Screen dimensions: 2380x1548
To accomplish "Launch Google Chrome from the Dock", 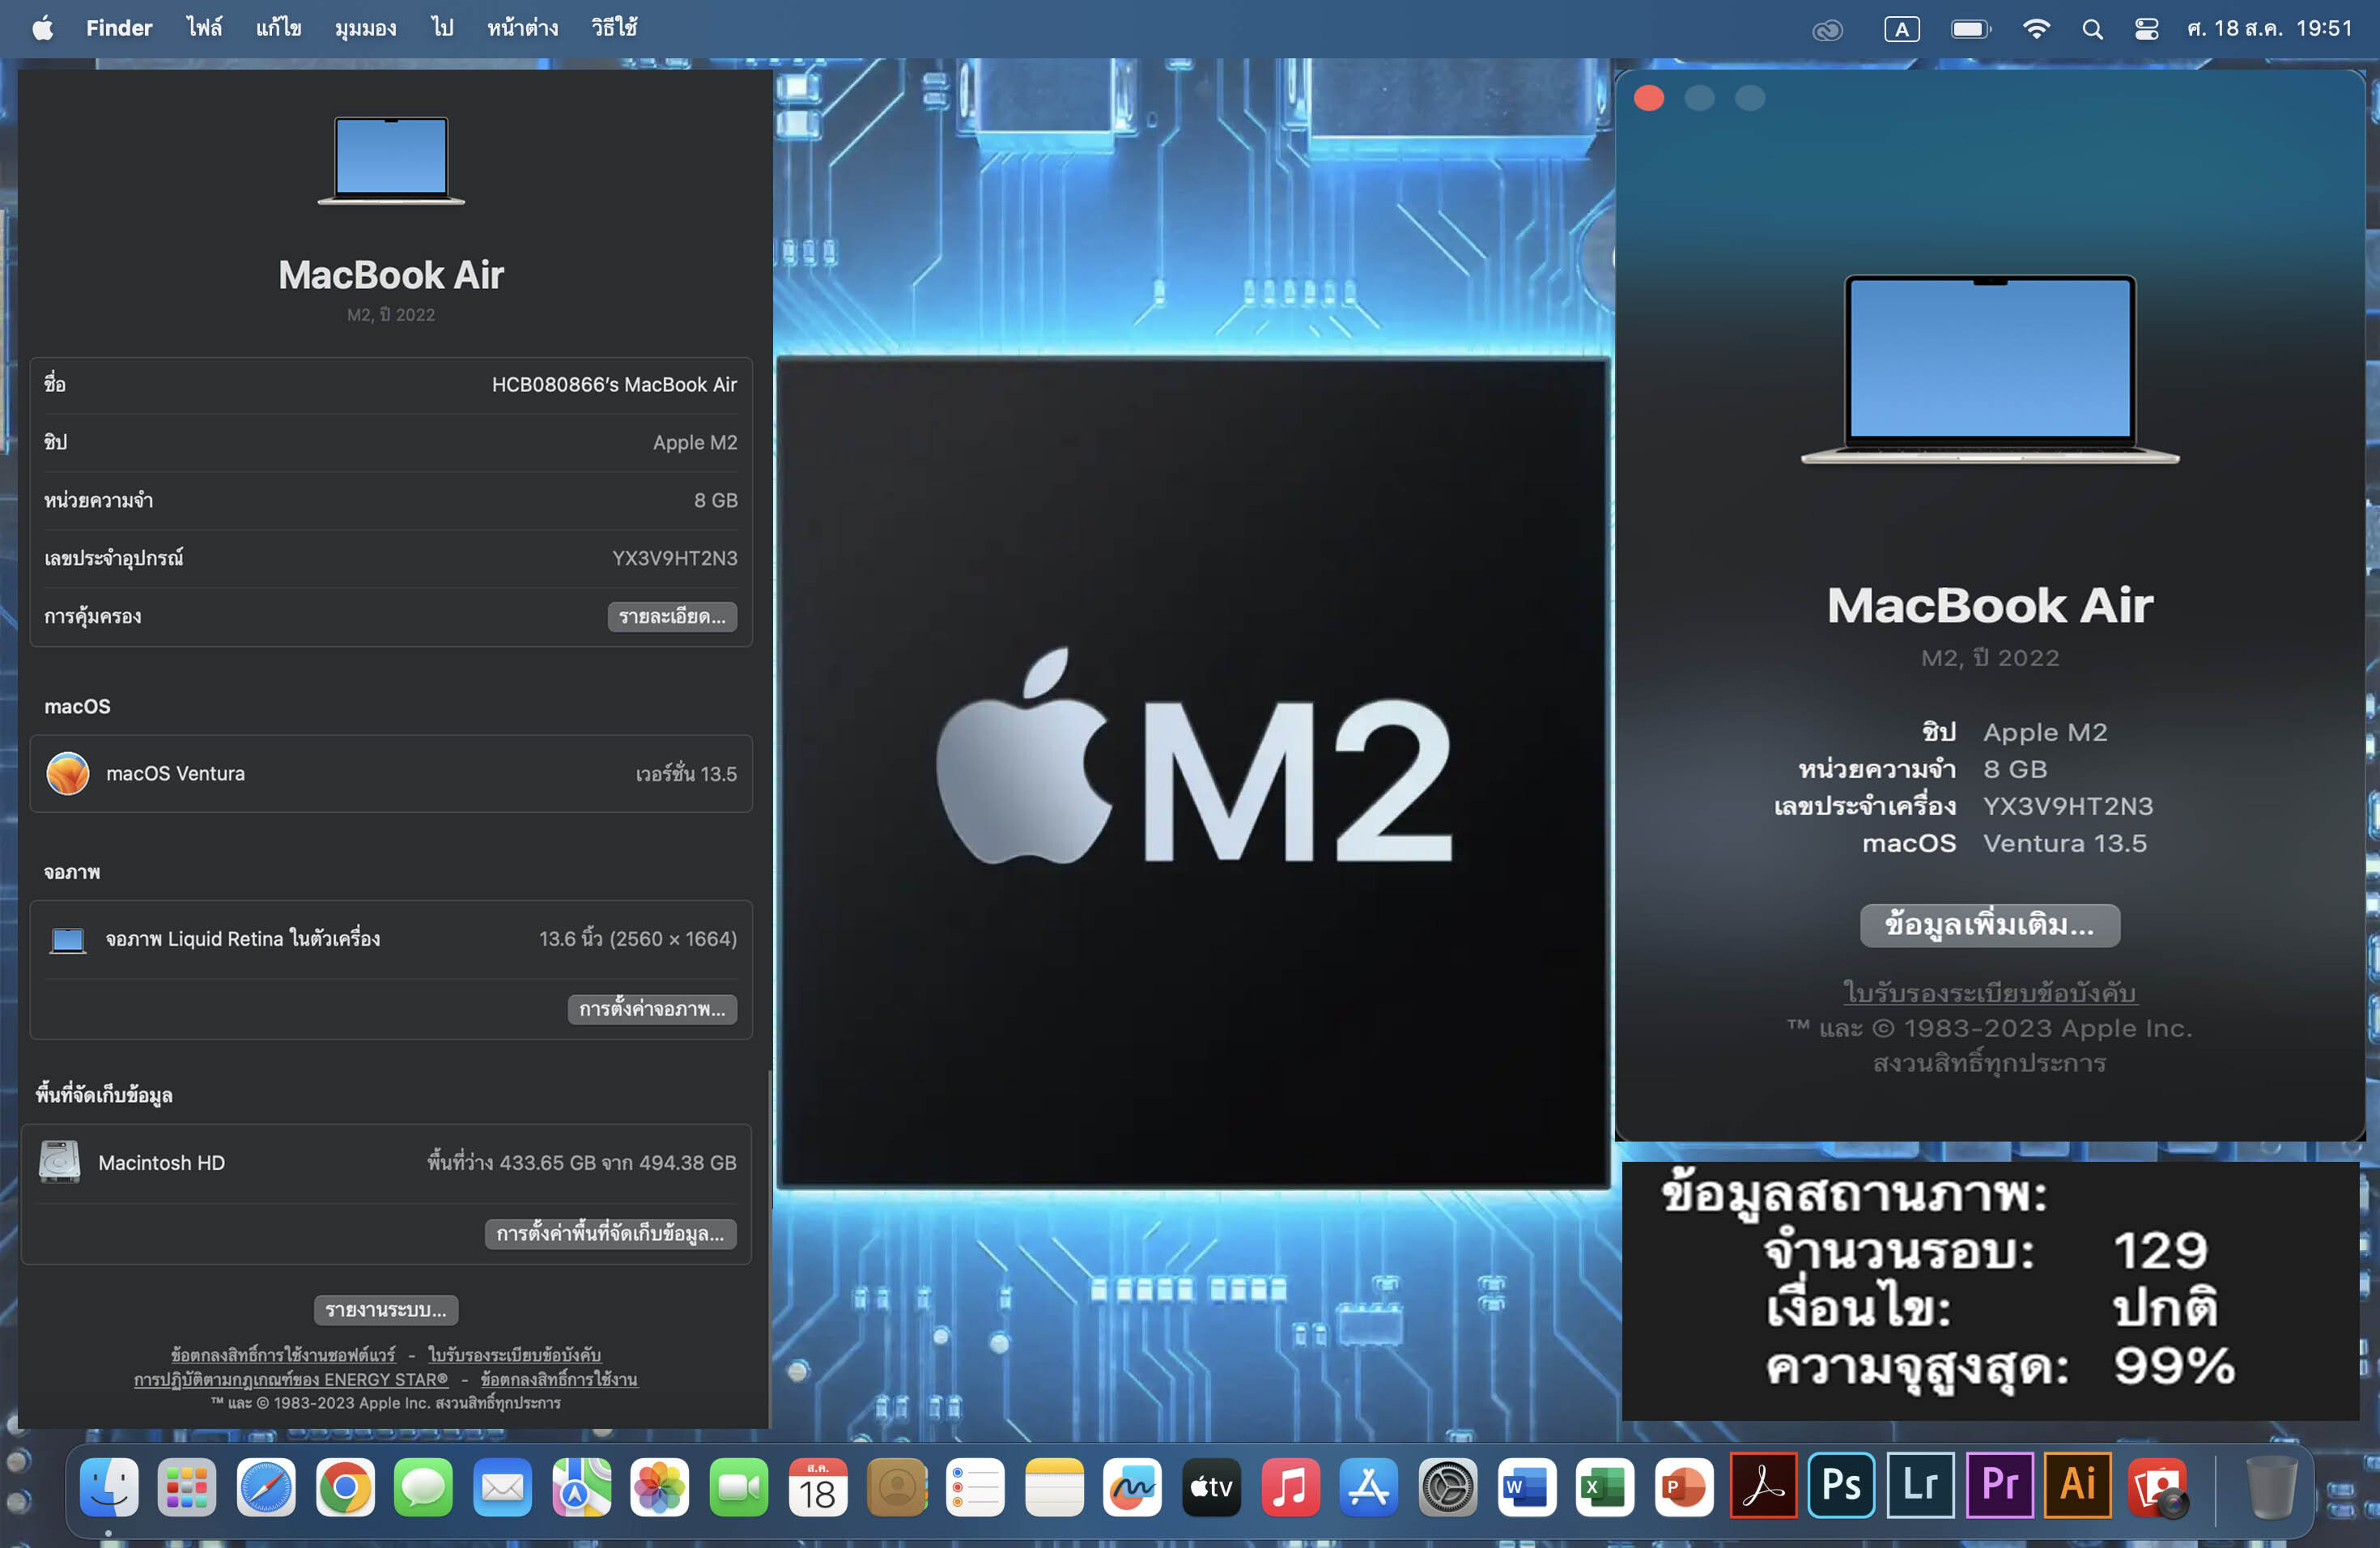I will coord(345,1487).
